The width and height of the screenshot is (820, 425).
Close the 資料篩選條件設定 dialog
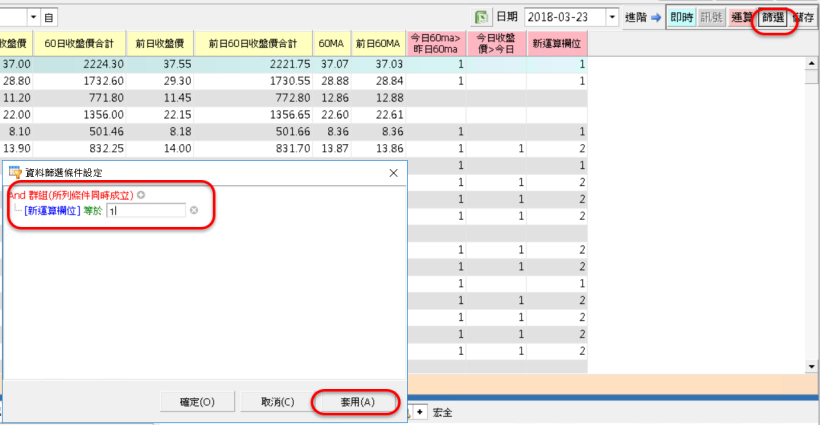(394, 173)
